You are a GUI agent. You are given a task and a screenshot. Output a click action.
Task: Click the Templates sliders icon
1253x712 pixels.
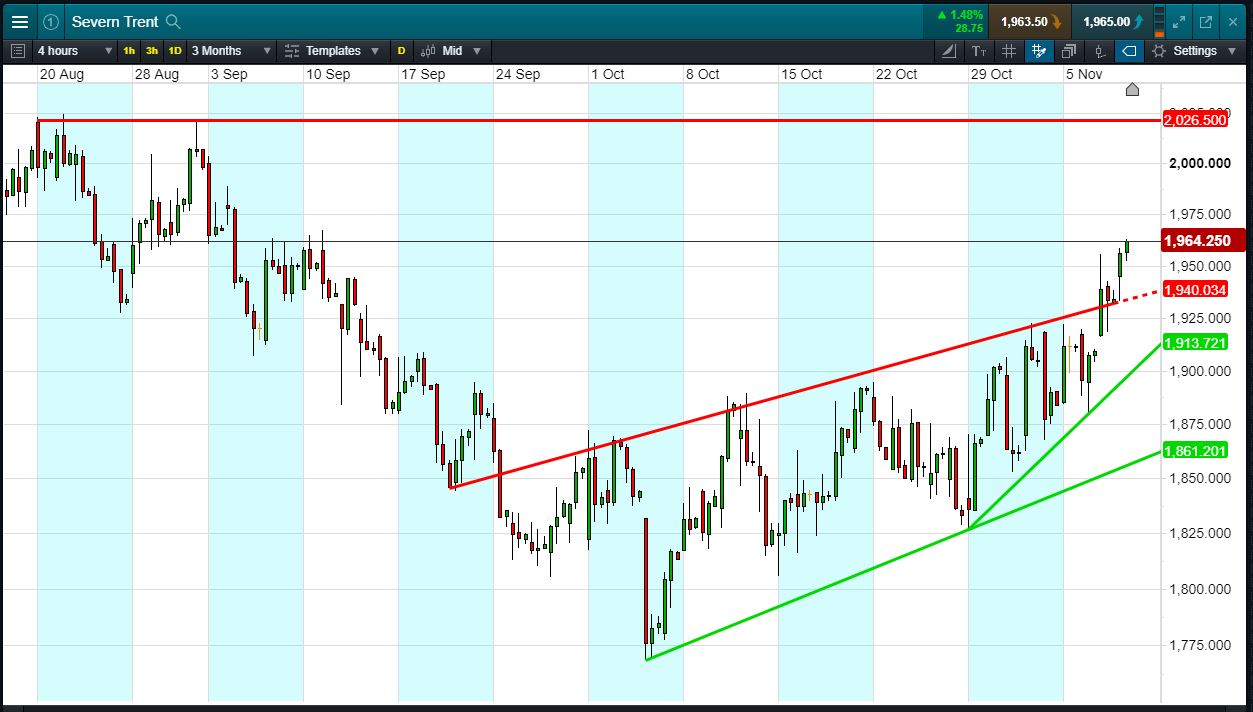point(292,51)
